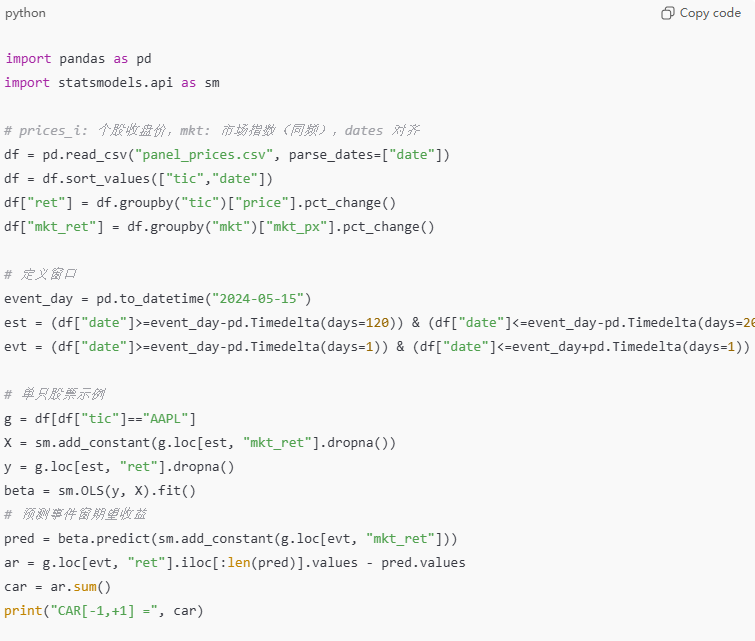Click the parse_dates argument text
This screenshot has width=755, height=641.
pos(331,155)
